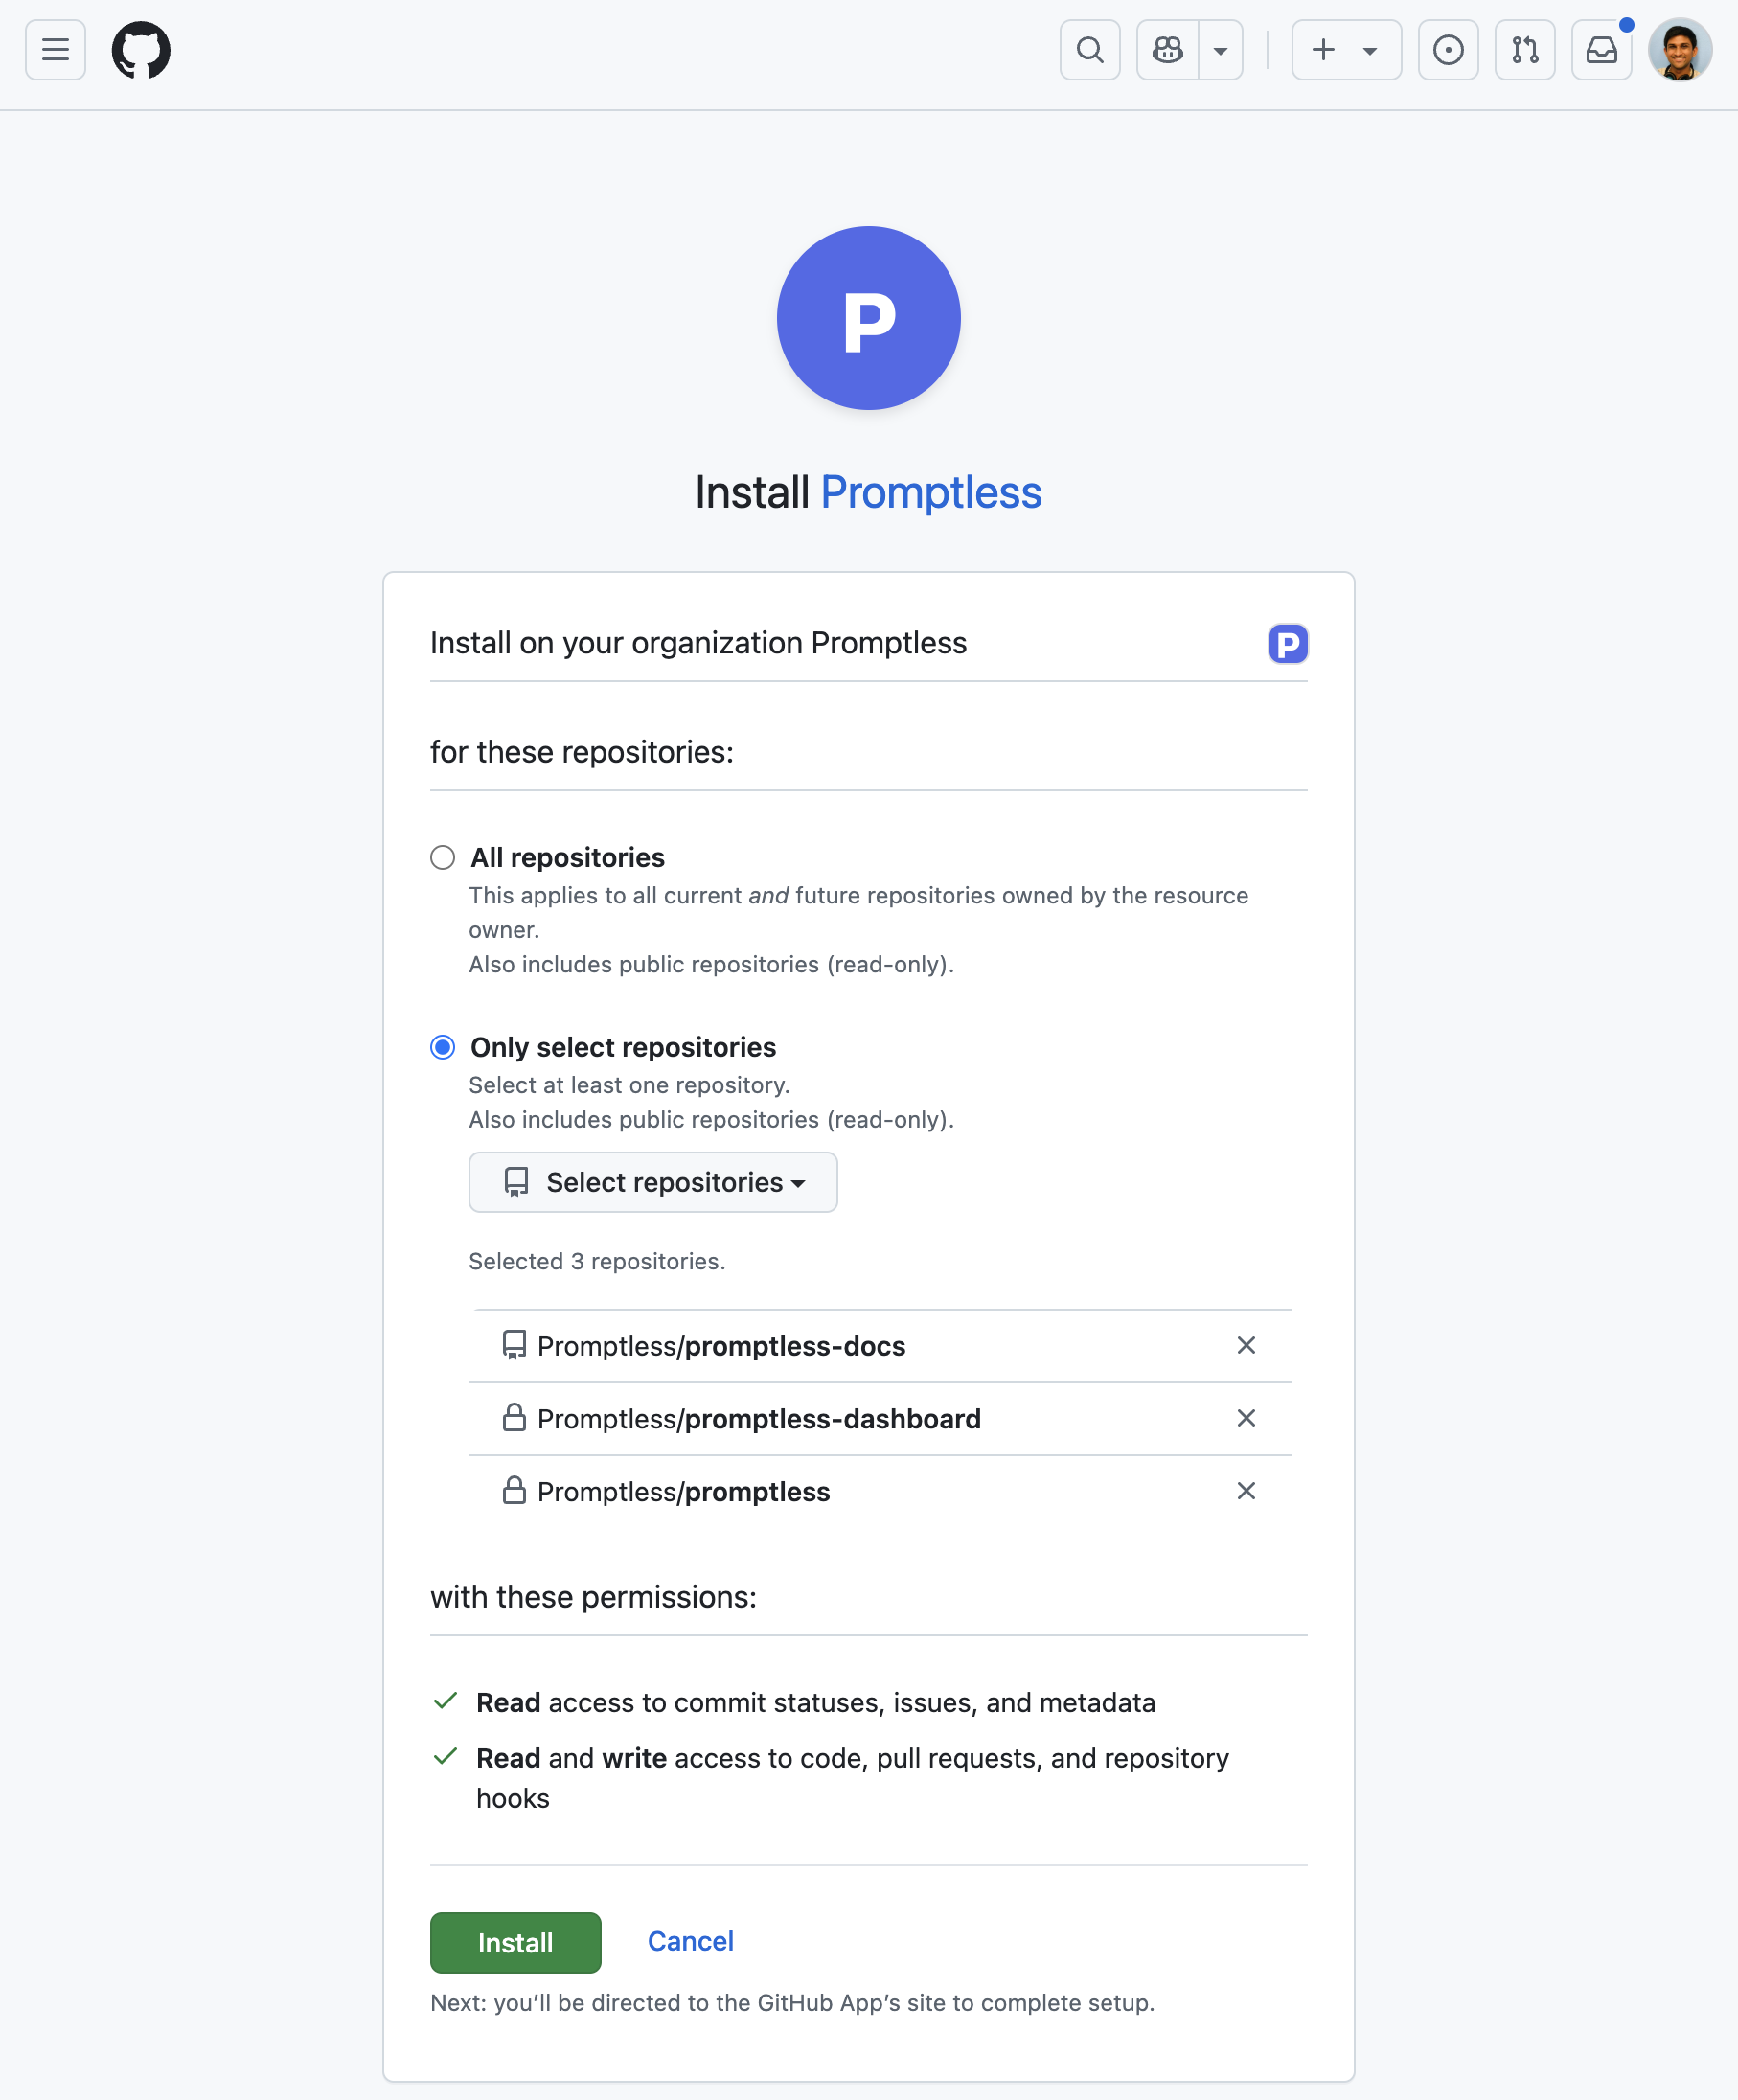Click the Promptless app avatar icon
The width and height of the screenshot is (1738, 2100).
pyautogui.click(x=1288, y=644)
